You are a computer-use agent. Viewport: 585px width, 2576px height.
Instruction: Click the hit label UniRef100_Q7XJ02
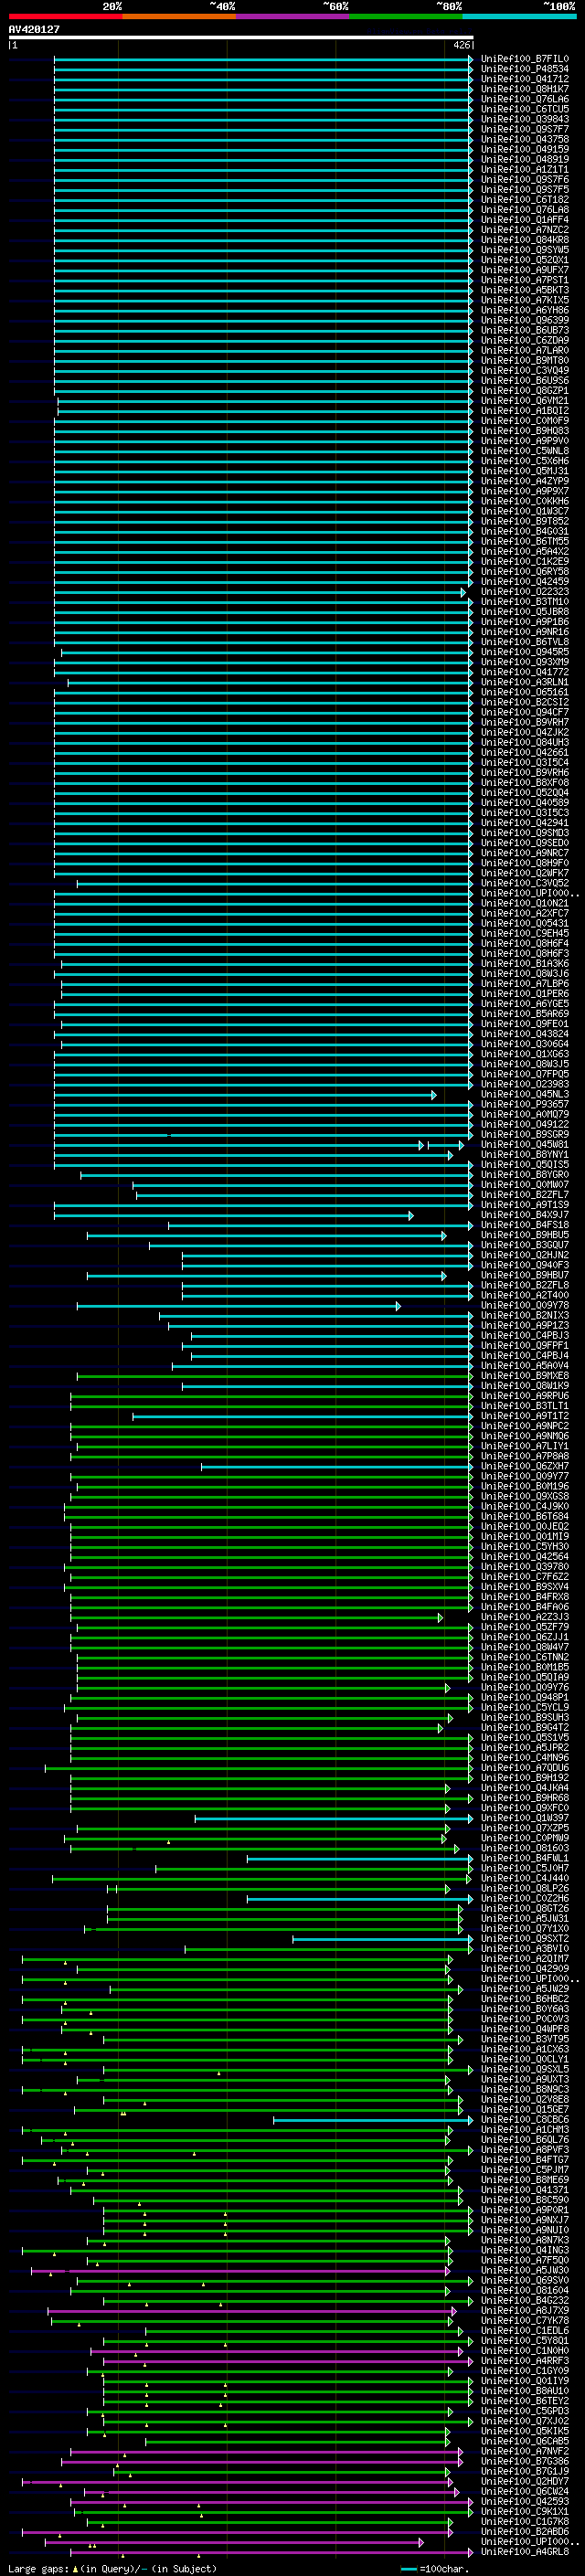[x=525, y=2421]
